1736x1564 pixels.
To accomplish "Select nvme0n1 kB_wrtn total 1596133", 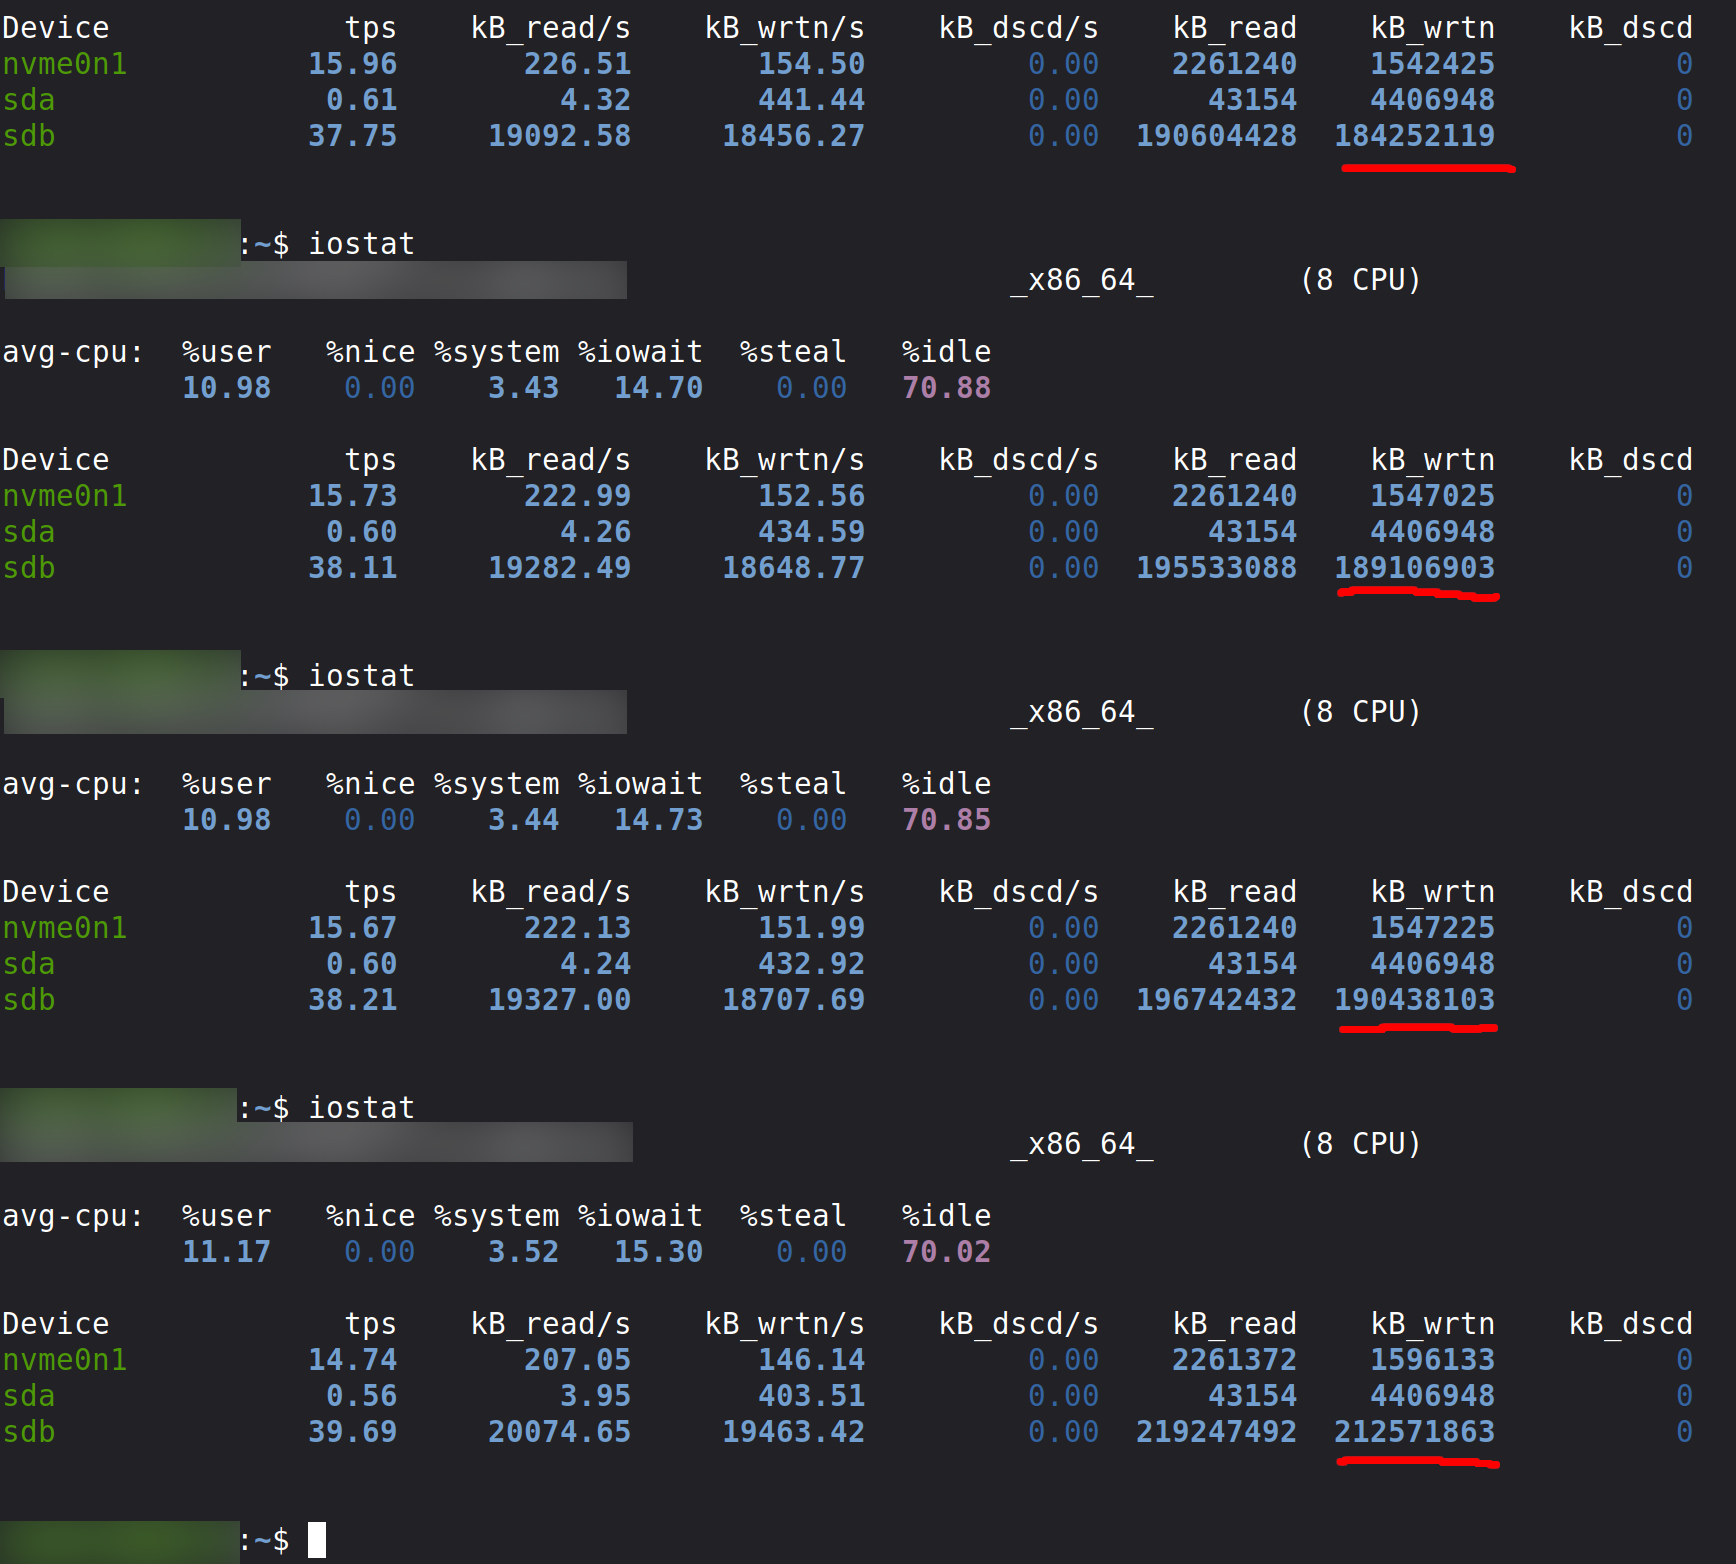I will pos(1432,1360).
